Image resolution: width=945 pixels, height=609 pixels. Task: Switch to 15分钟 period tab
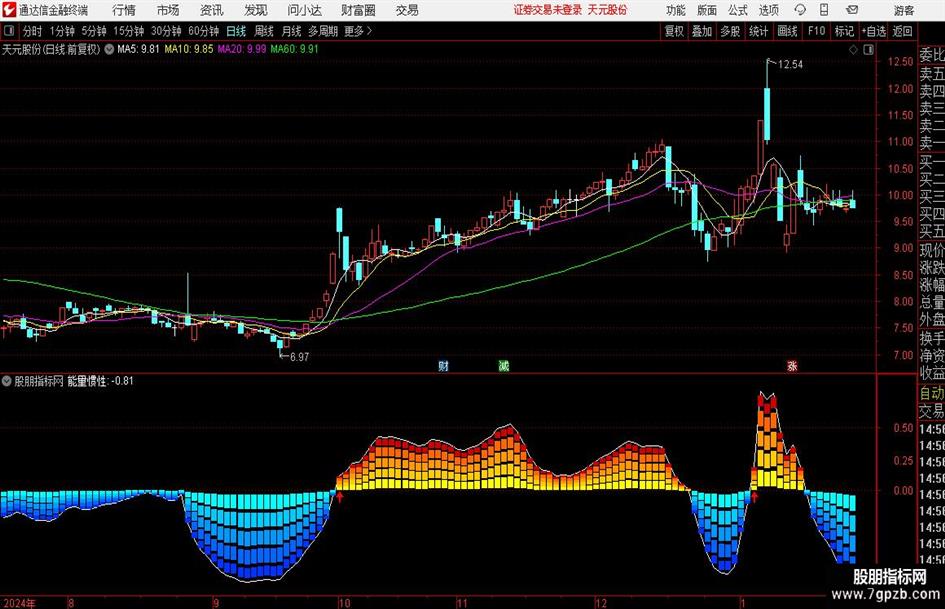click(x=129, y=31)
